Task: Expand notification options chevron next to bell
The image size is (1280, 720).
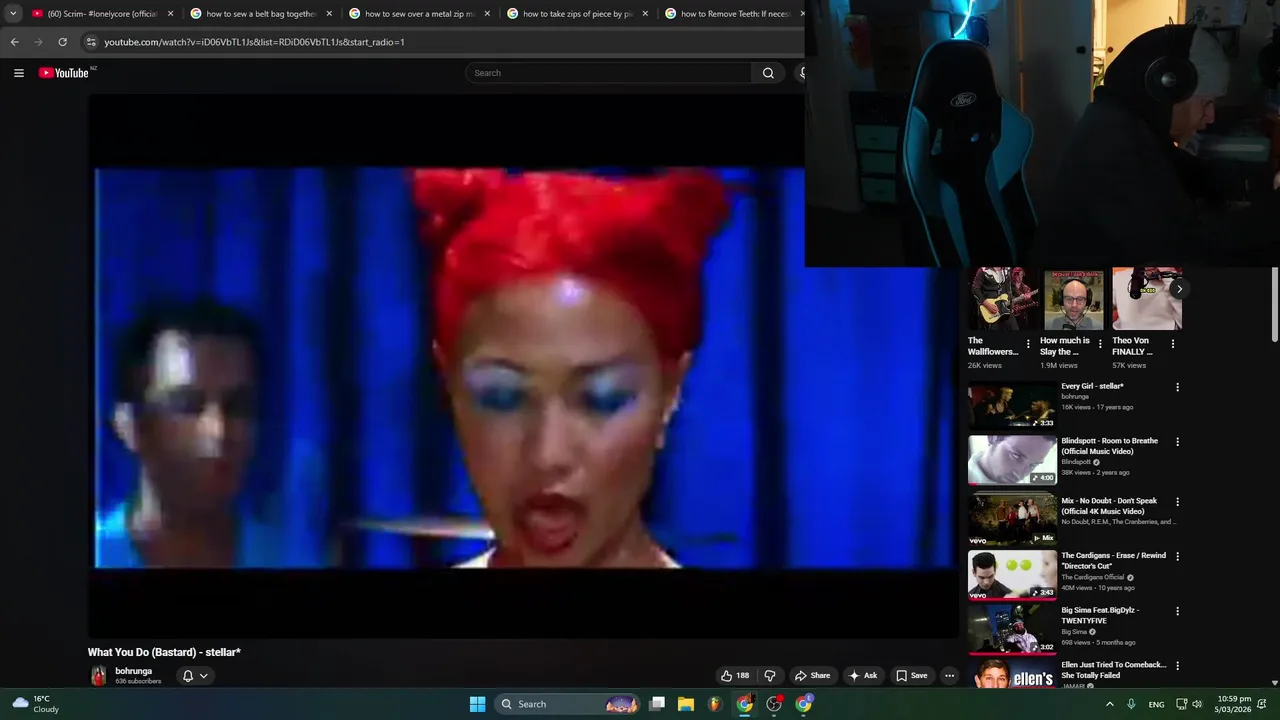Action: [x=203, y=676]
